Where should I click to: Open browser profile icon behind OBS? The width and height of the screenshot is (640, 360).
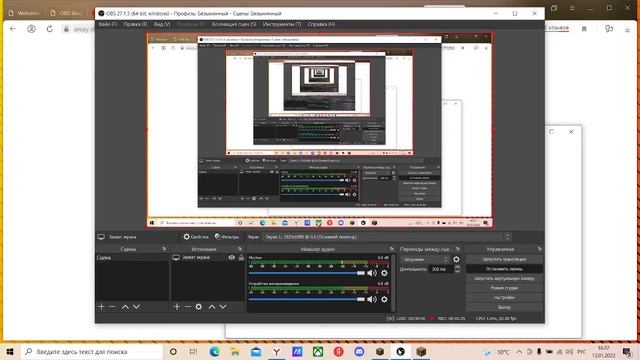(31, 29)
